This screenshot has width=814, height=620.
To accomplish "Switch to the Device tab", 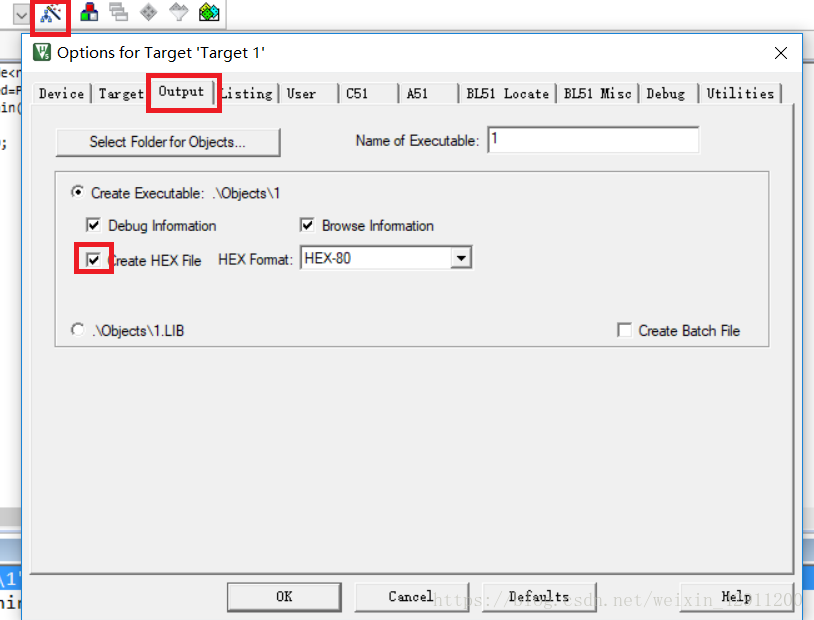I will pyautogui.click(x=61, y=94).
